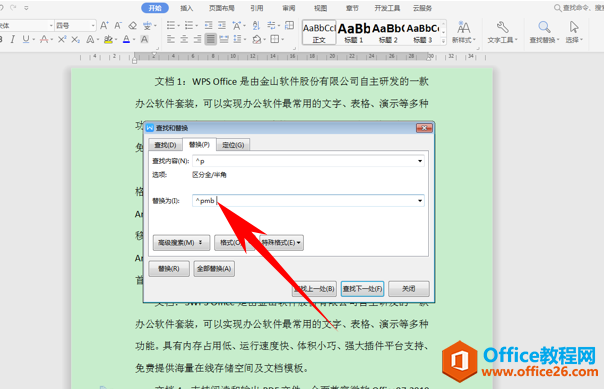Click the line spacing icon

(237, 39)
